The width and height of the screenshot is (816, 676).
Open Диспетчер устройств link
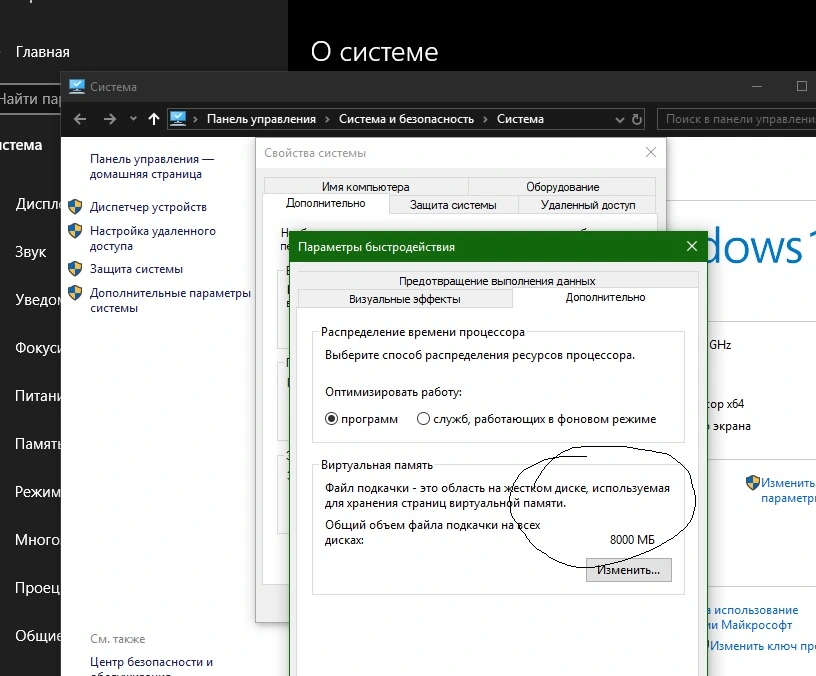tap(148, 207)
